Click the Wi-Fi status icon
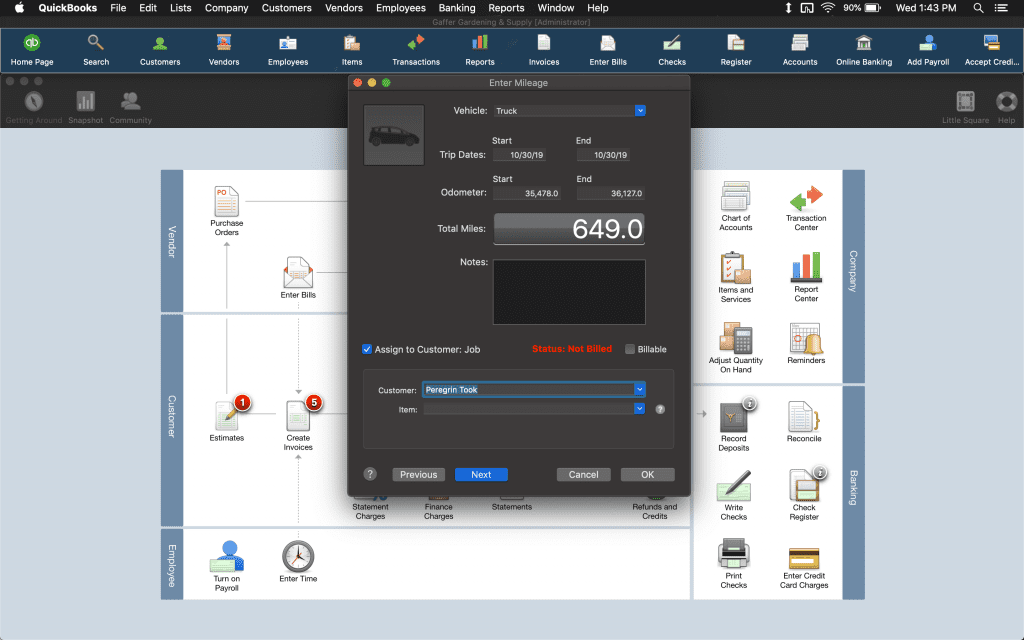Screen dimensions: 1024x640 827,8
